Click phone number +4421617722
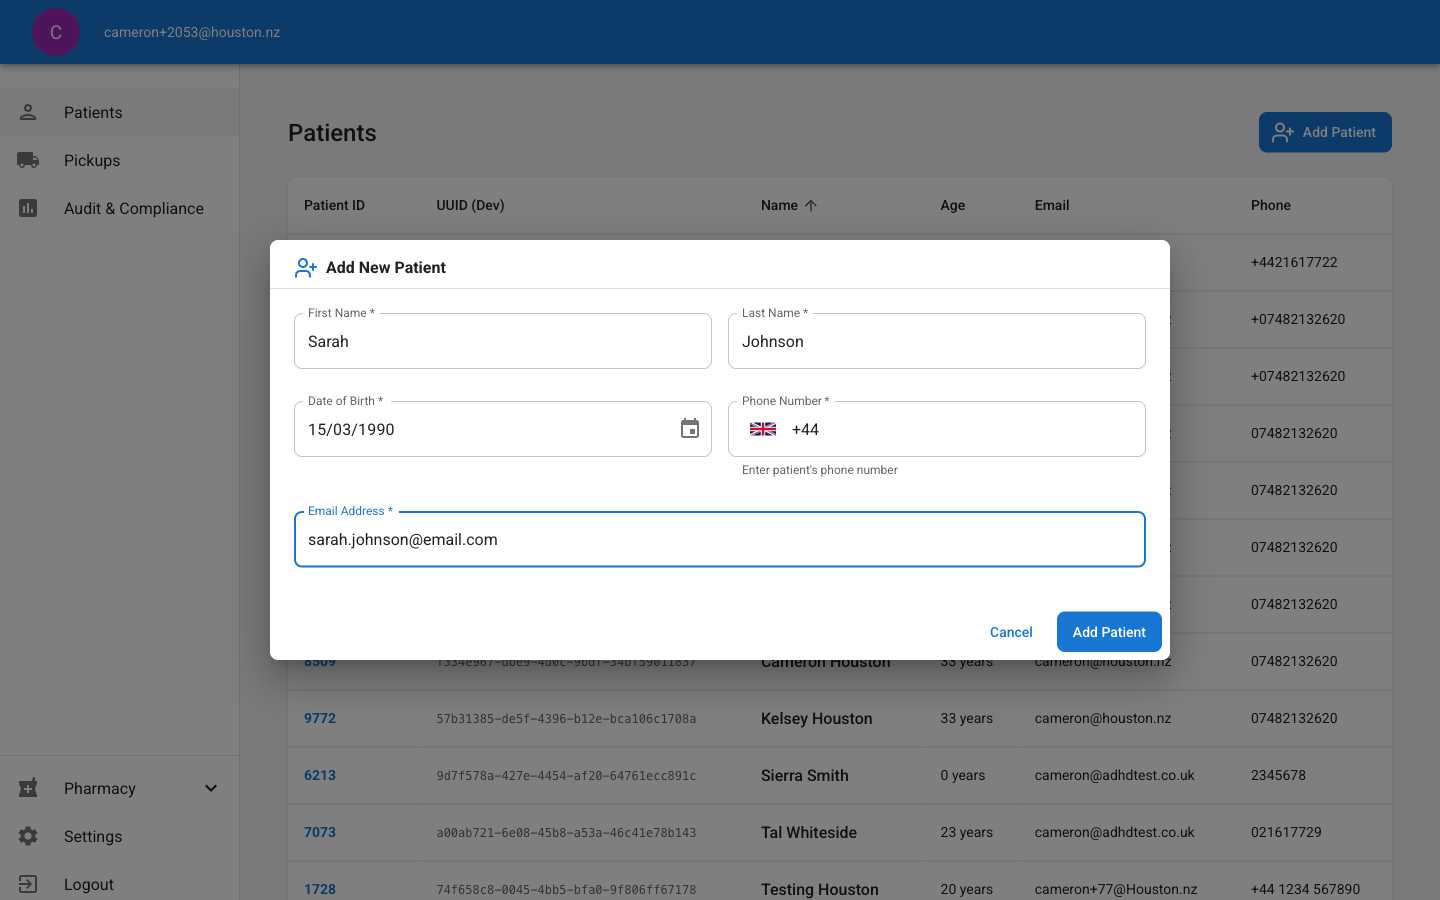 point(1294,262)
